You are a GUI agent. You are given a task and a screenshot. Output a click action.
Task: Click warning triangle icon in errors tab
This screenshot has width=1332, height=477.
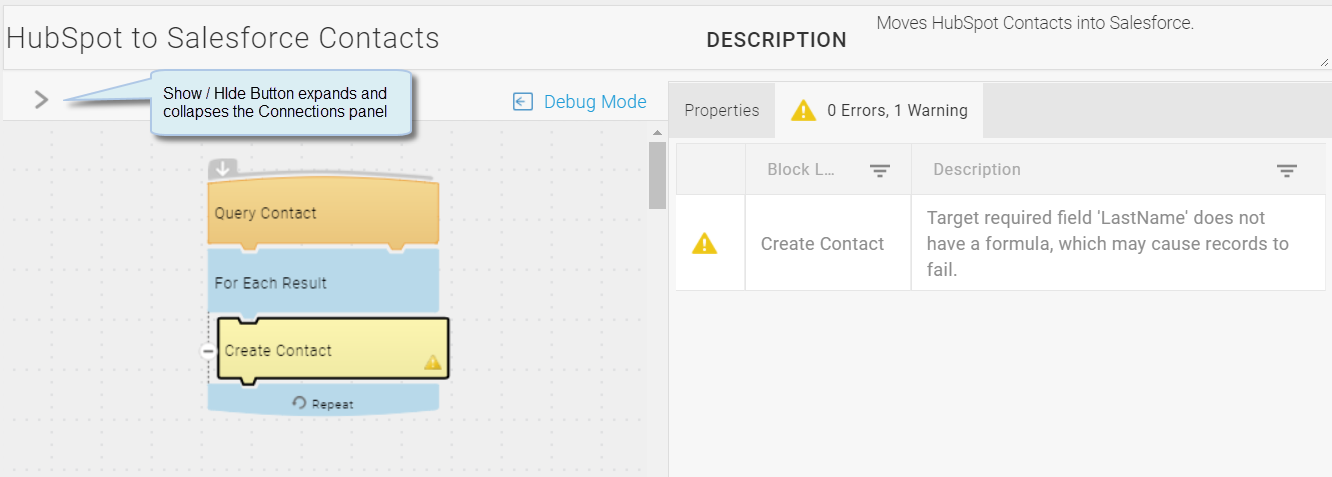[803, 110]
